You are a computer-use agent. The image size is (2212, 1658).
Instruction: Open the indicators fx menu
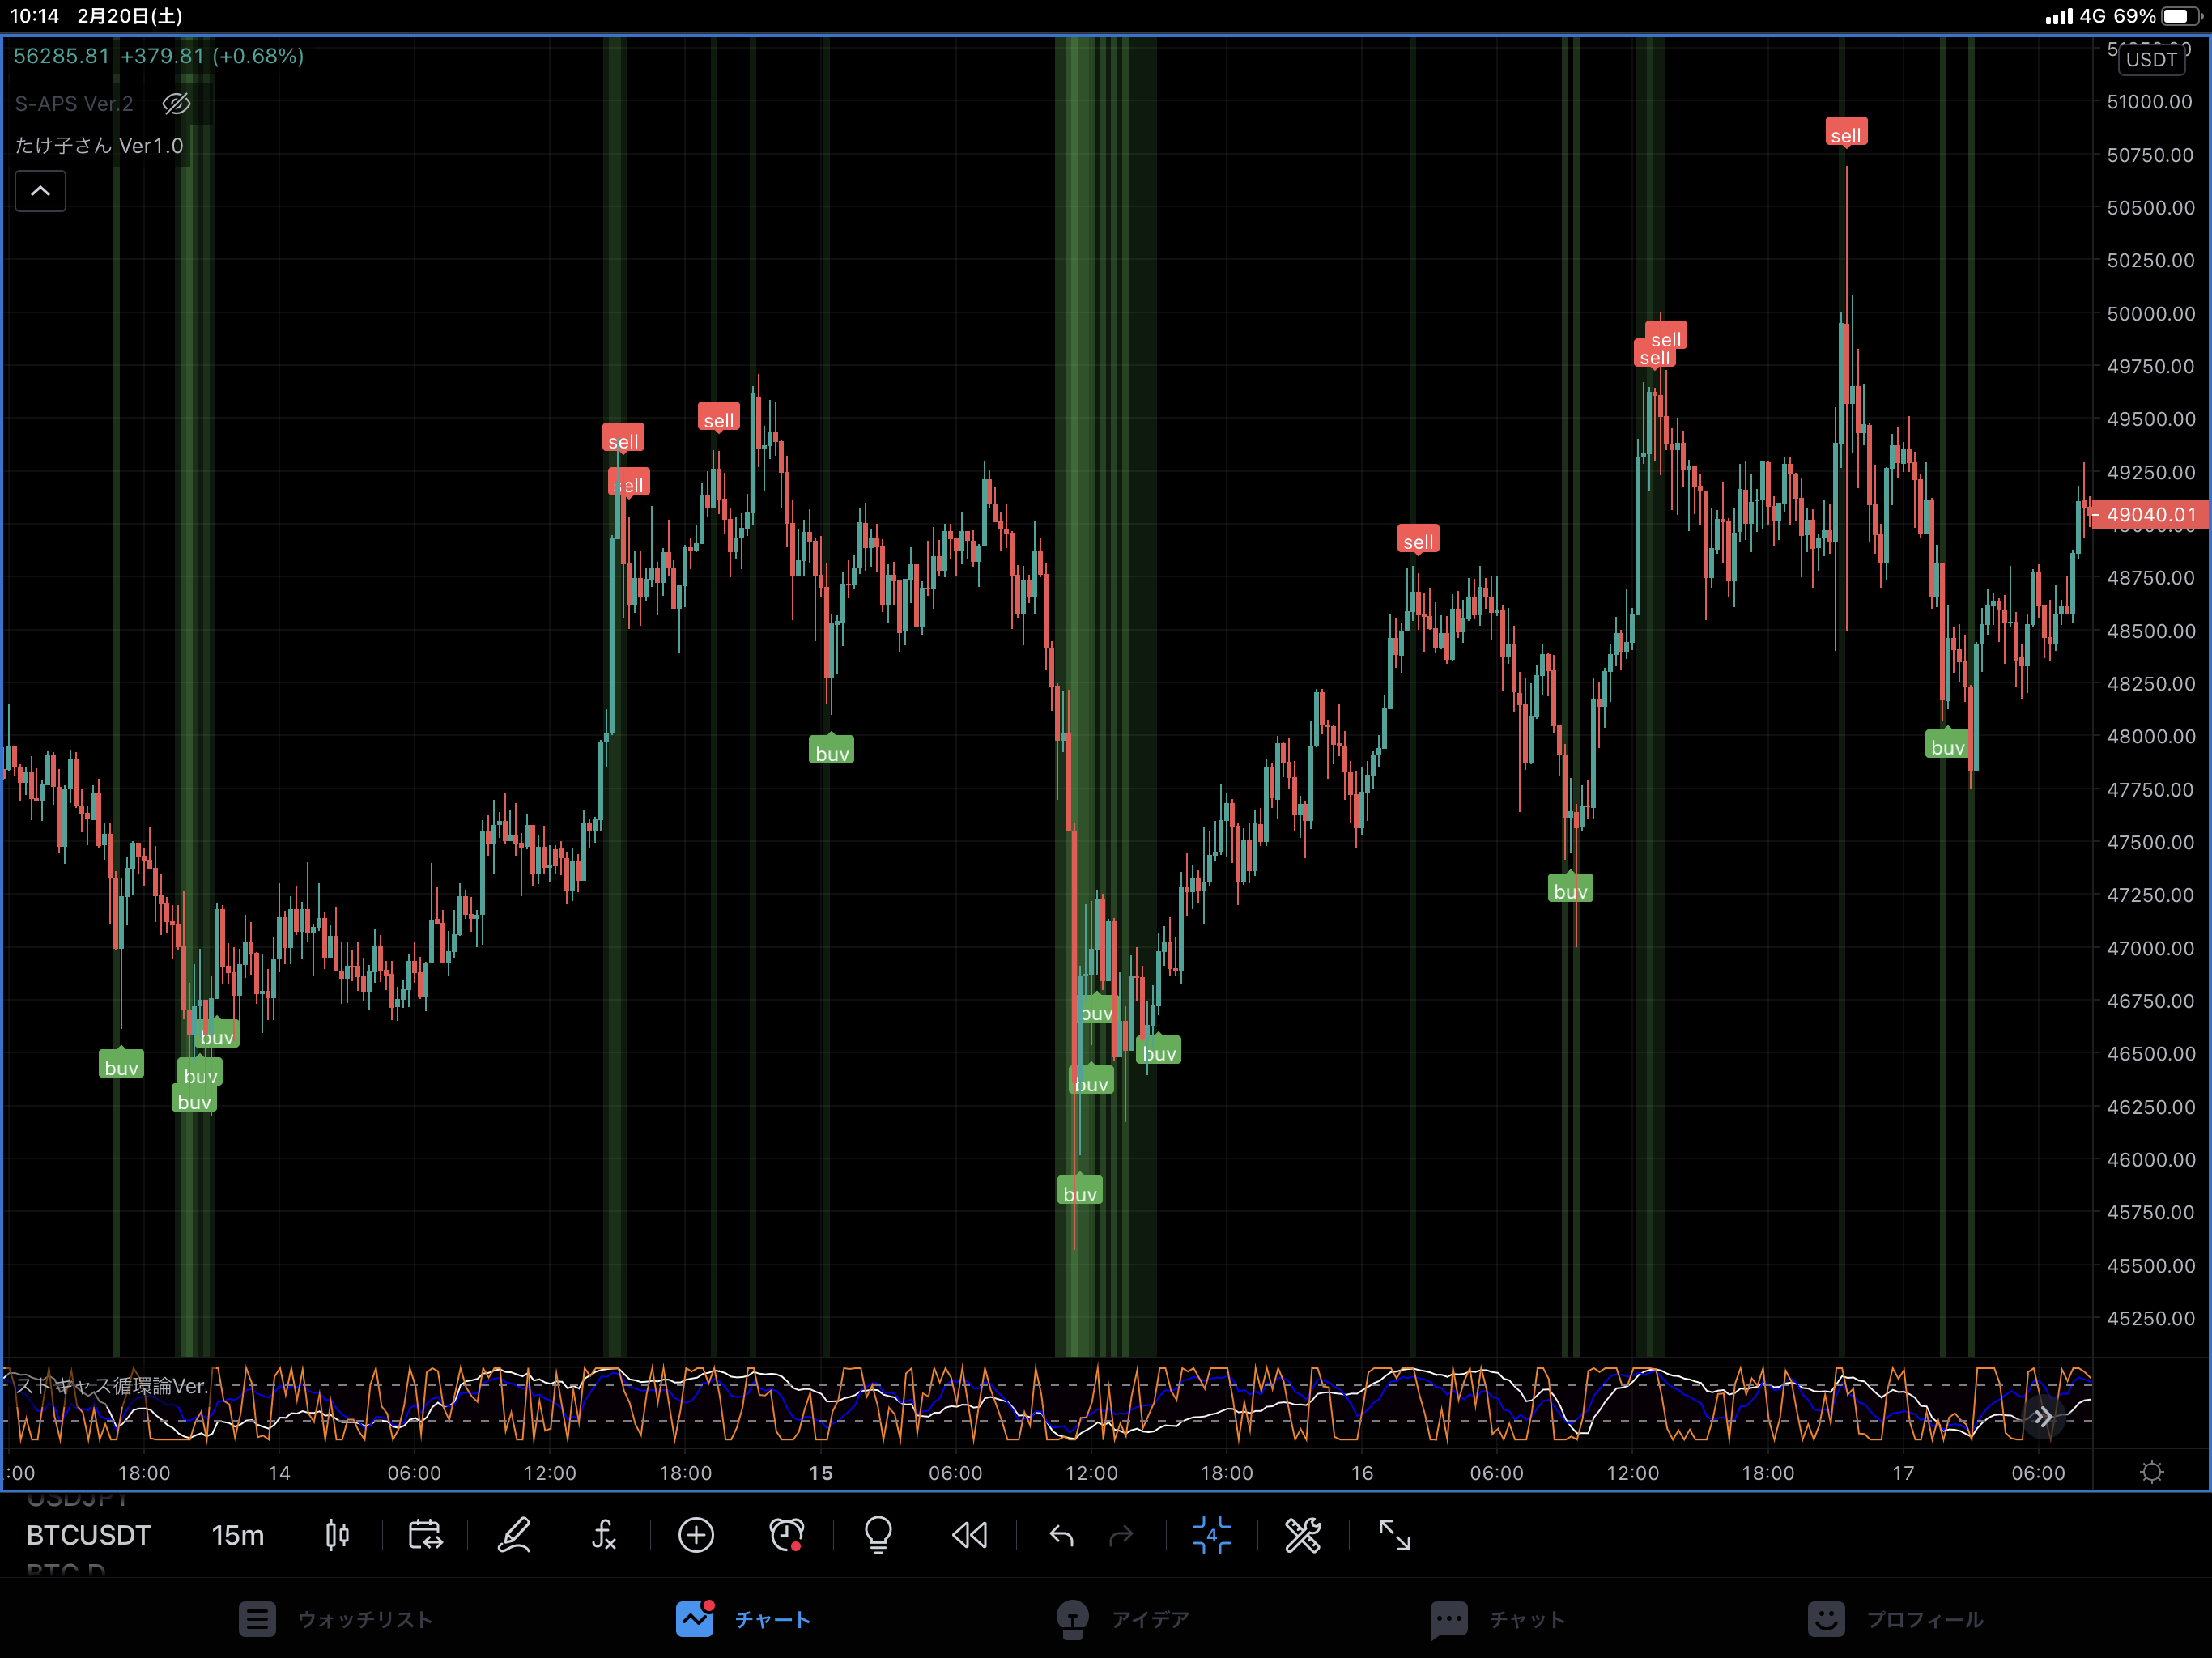click(x=604, y=1535)
